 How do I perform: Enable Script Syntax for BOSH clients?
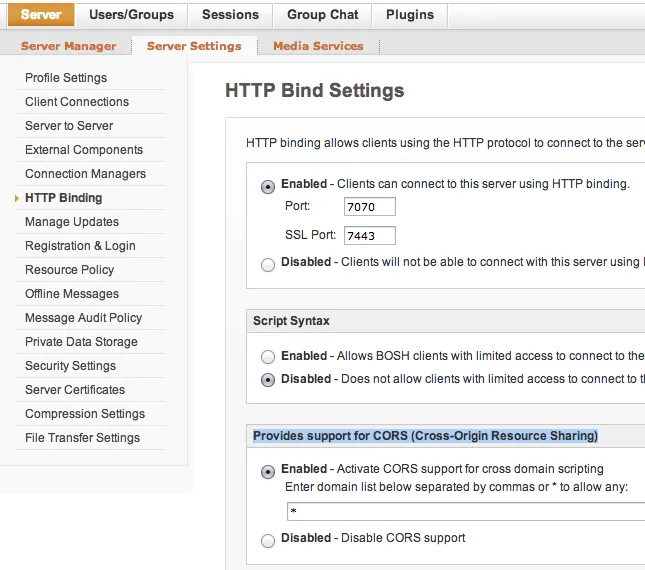pos(267,357)
